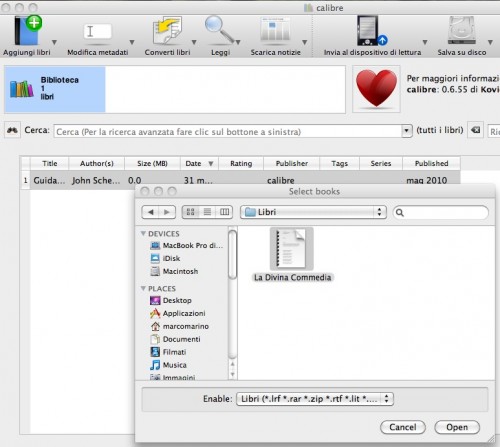
Task: Click the Leggi magnifier icon
Action: point(219,30)
